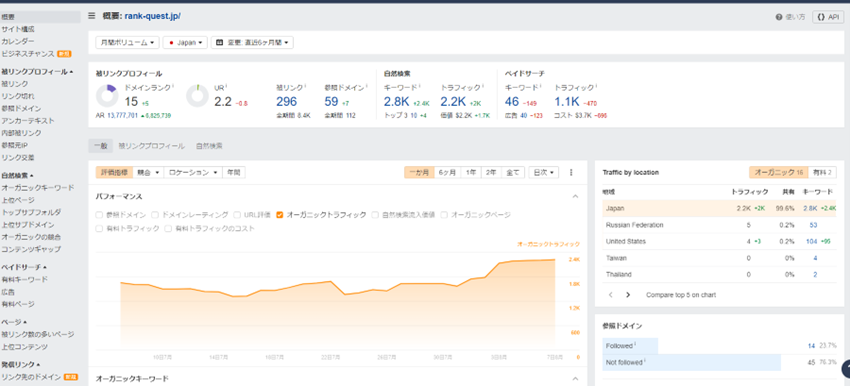Click the UR donut chart
The height and width of the screenshot is (386, 850).
coord(197,96)
